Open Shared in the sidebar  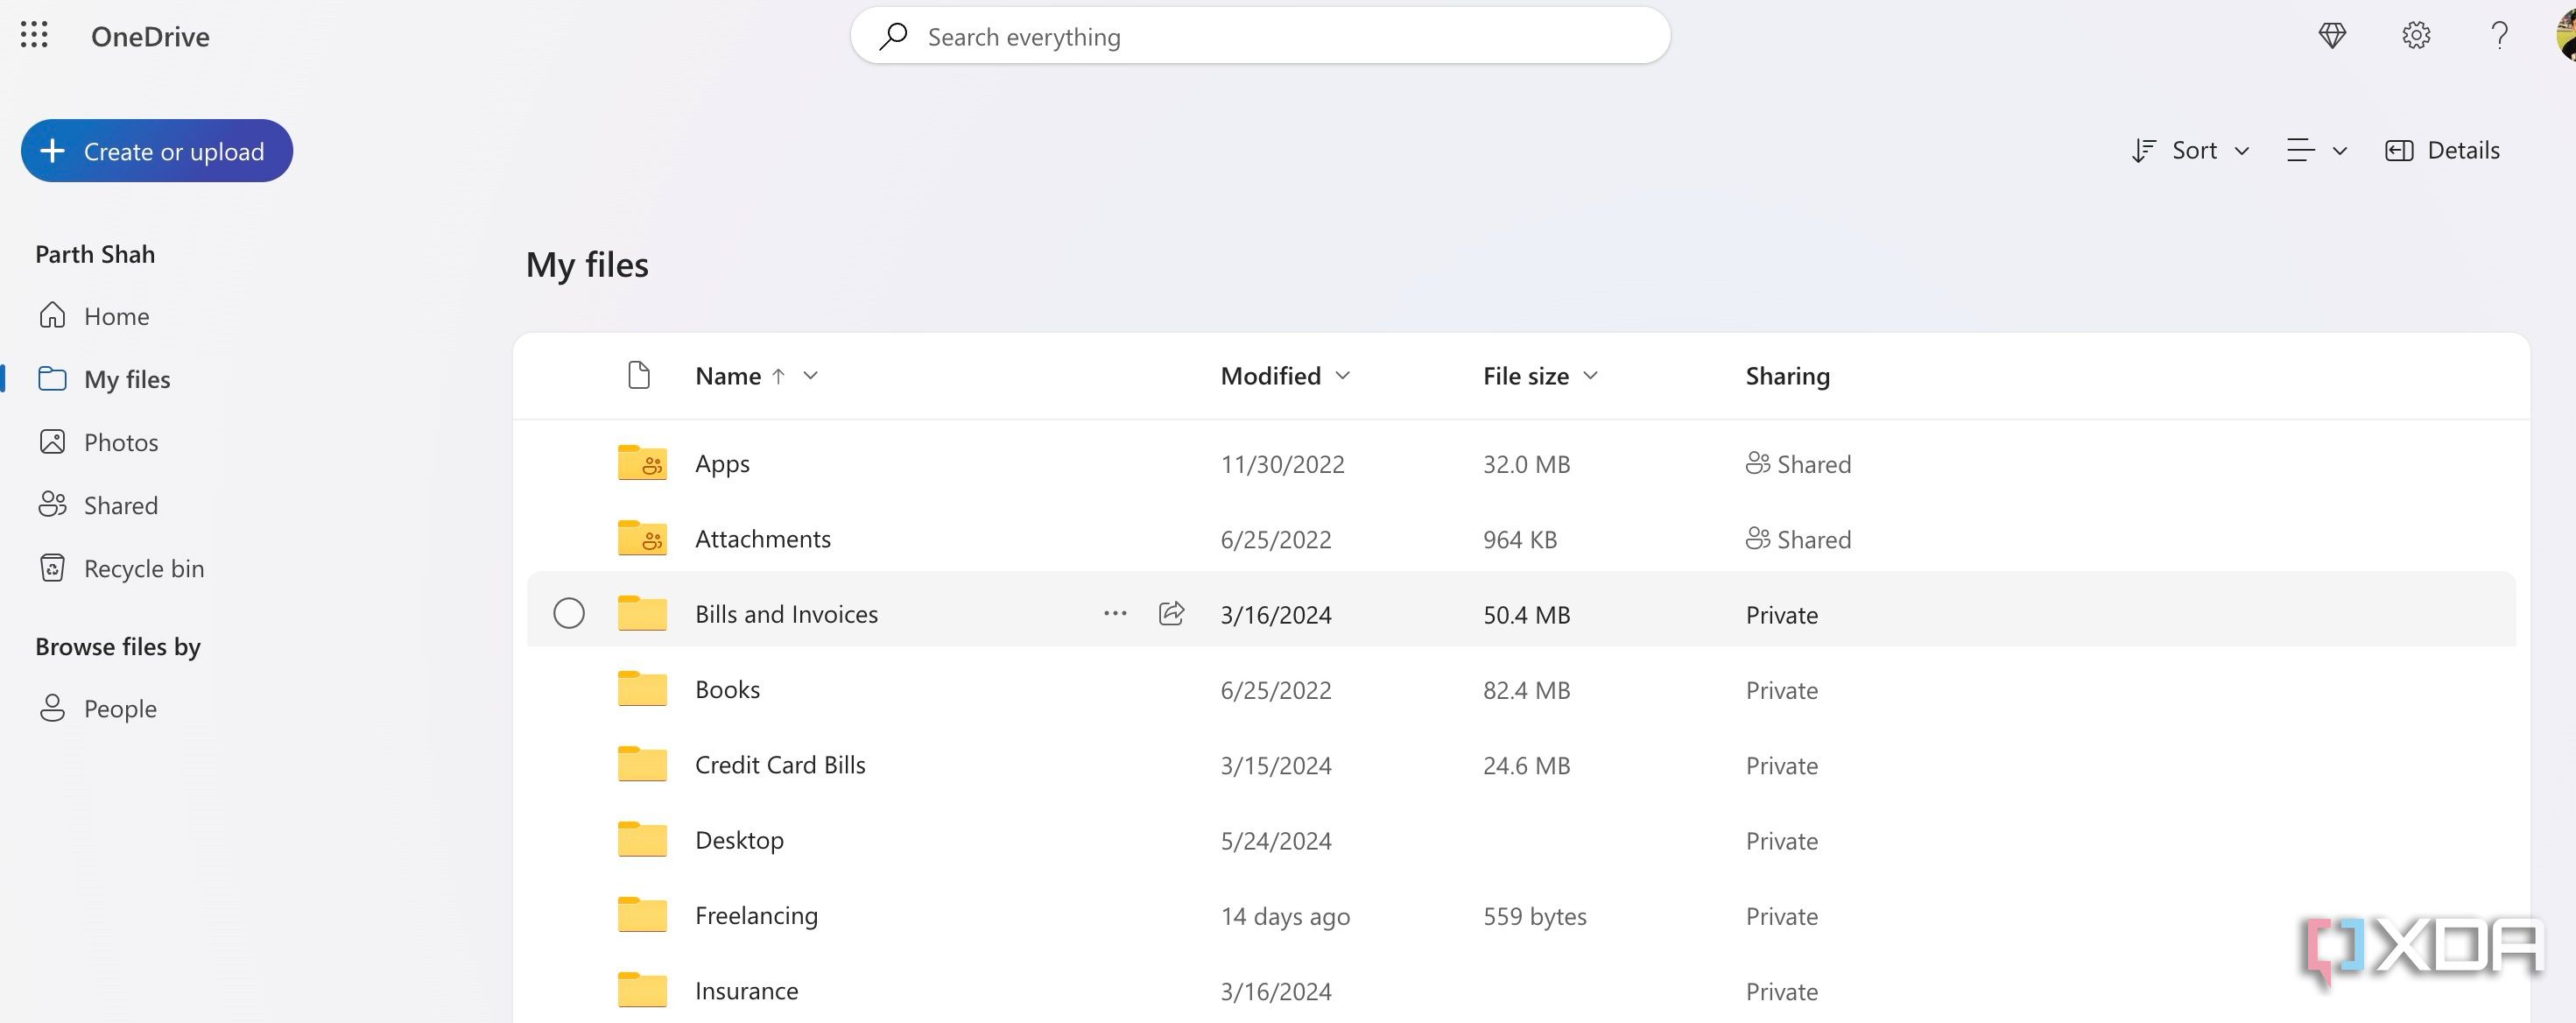pyautogui.click(x=98, y=505)
